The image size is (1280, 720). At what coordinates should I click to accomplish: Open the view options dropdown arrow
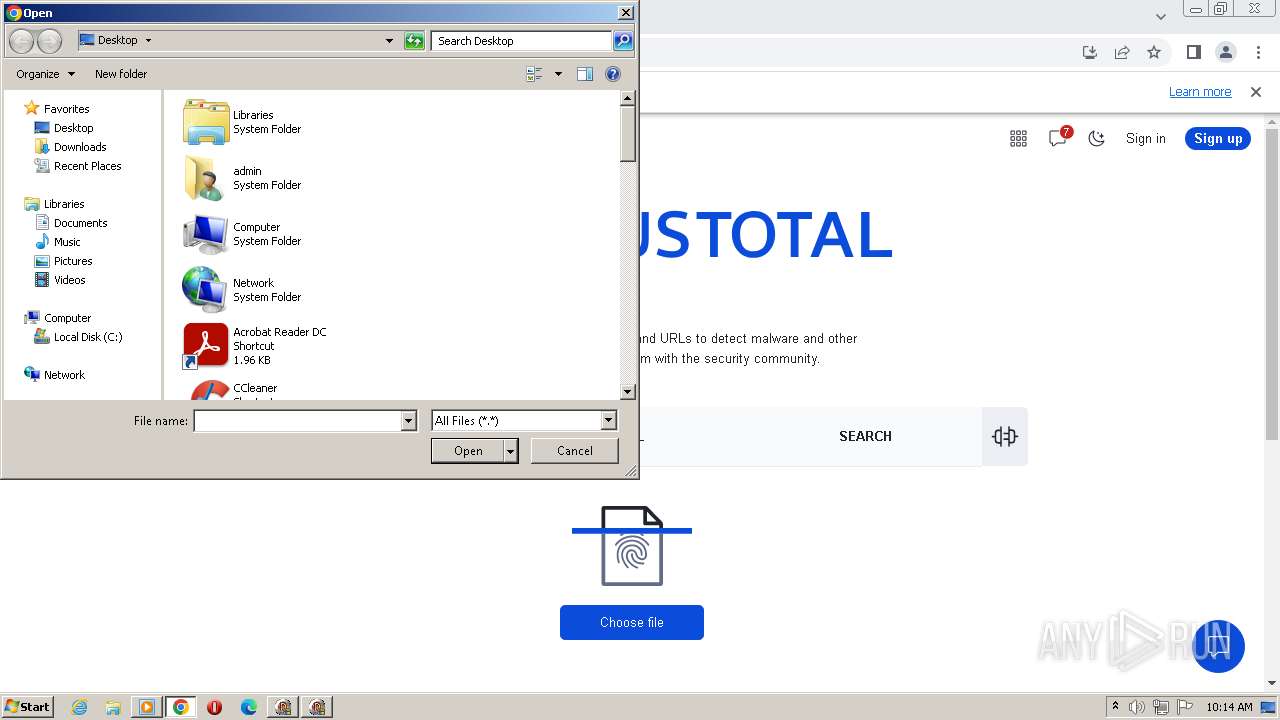point(558,74)
